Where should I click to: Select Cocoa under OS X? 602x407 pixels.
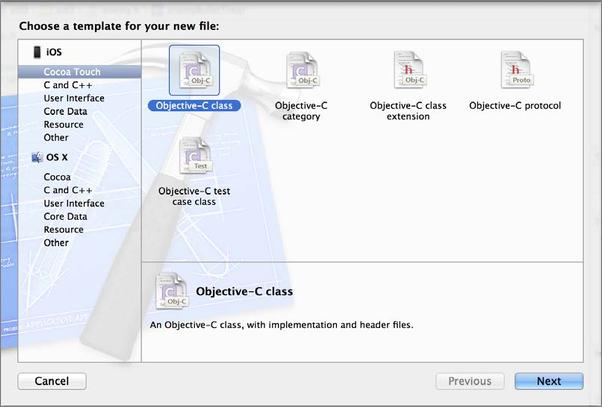point(57,177)
